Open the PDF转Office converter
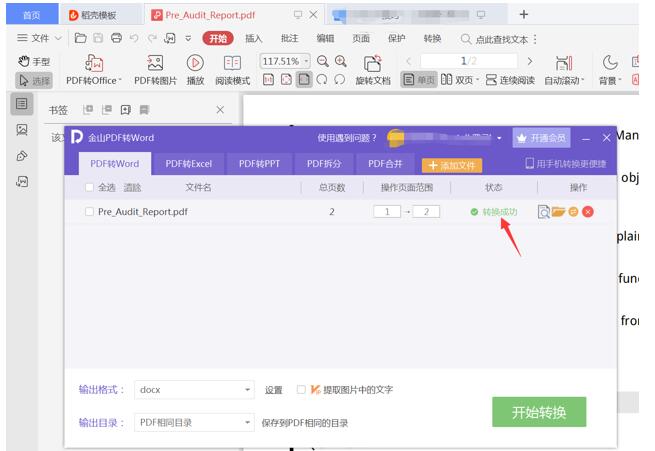Viewport: 655px width, 451px height. (x=94, y=70)
